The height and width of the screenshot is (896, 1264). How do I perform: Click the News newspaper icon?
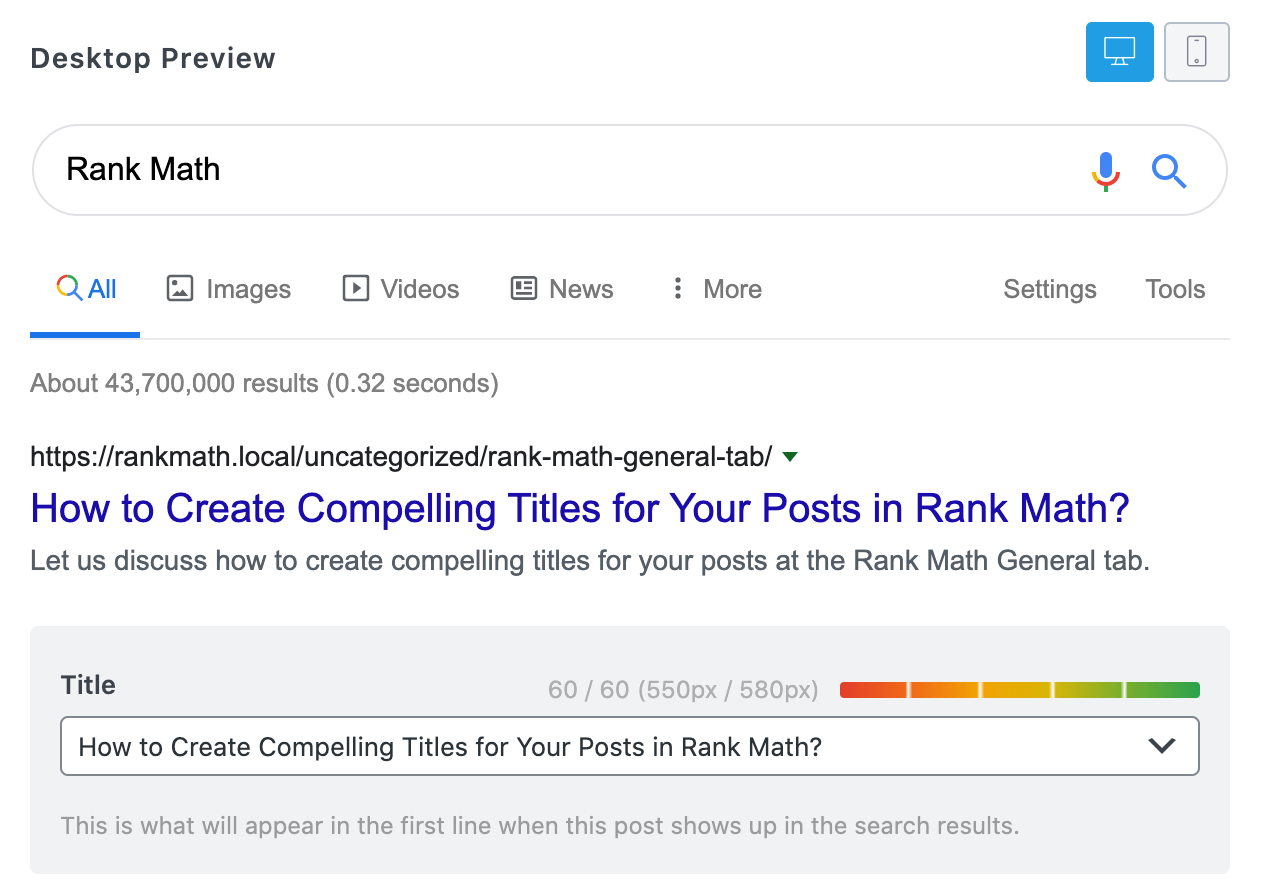coord(524,289)
